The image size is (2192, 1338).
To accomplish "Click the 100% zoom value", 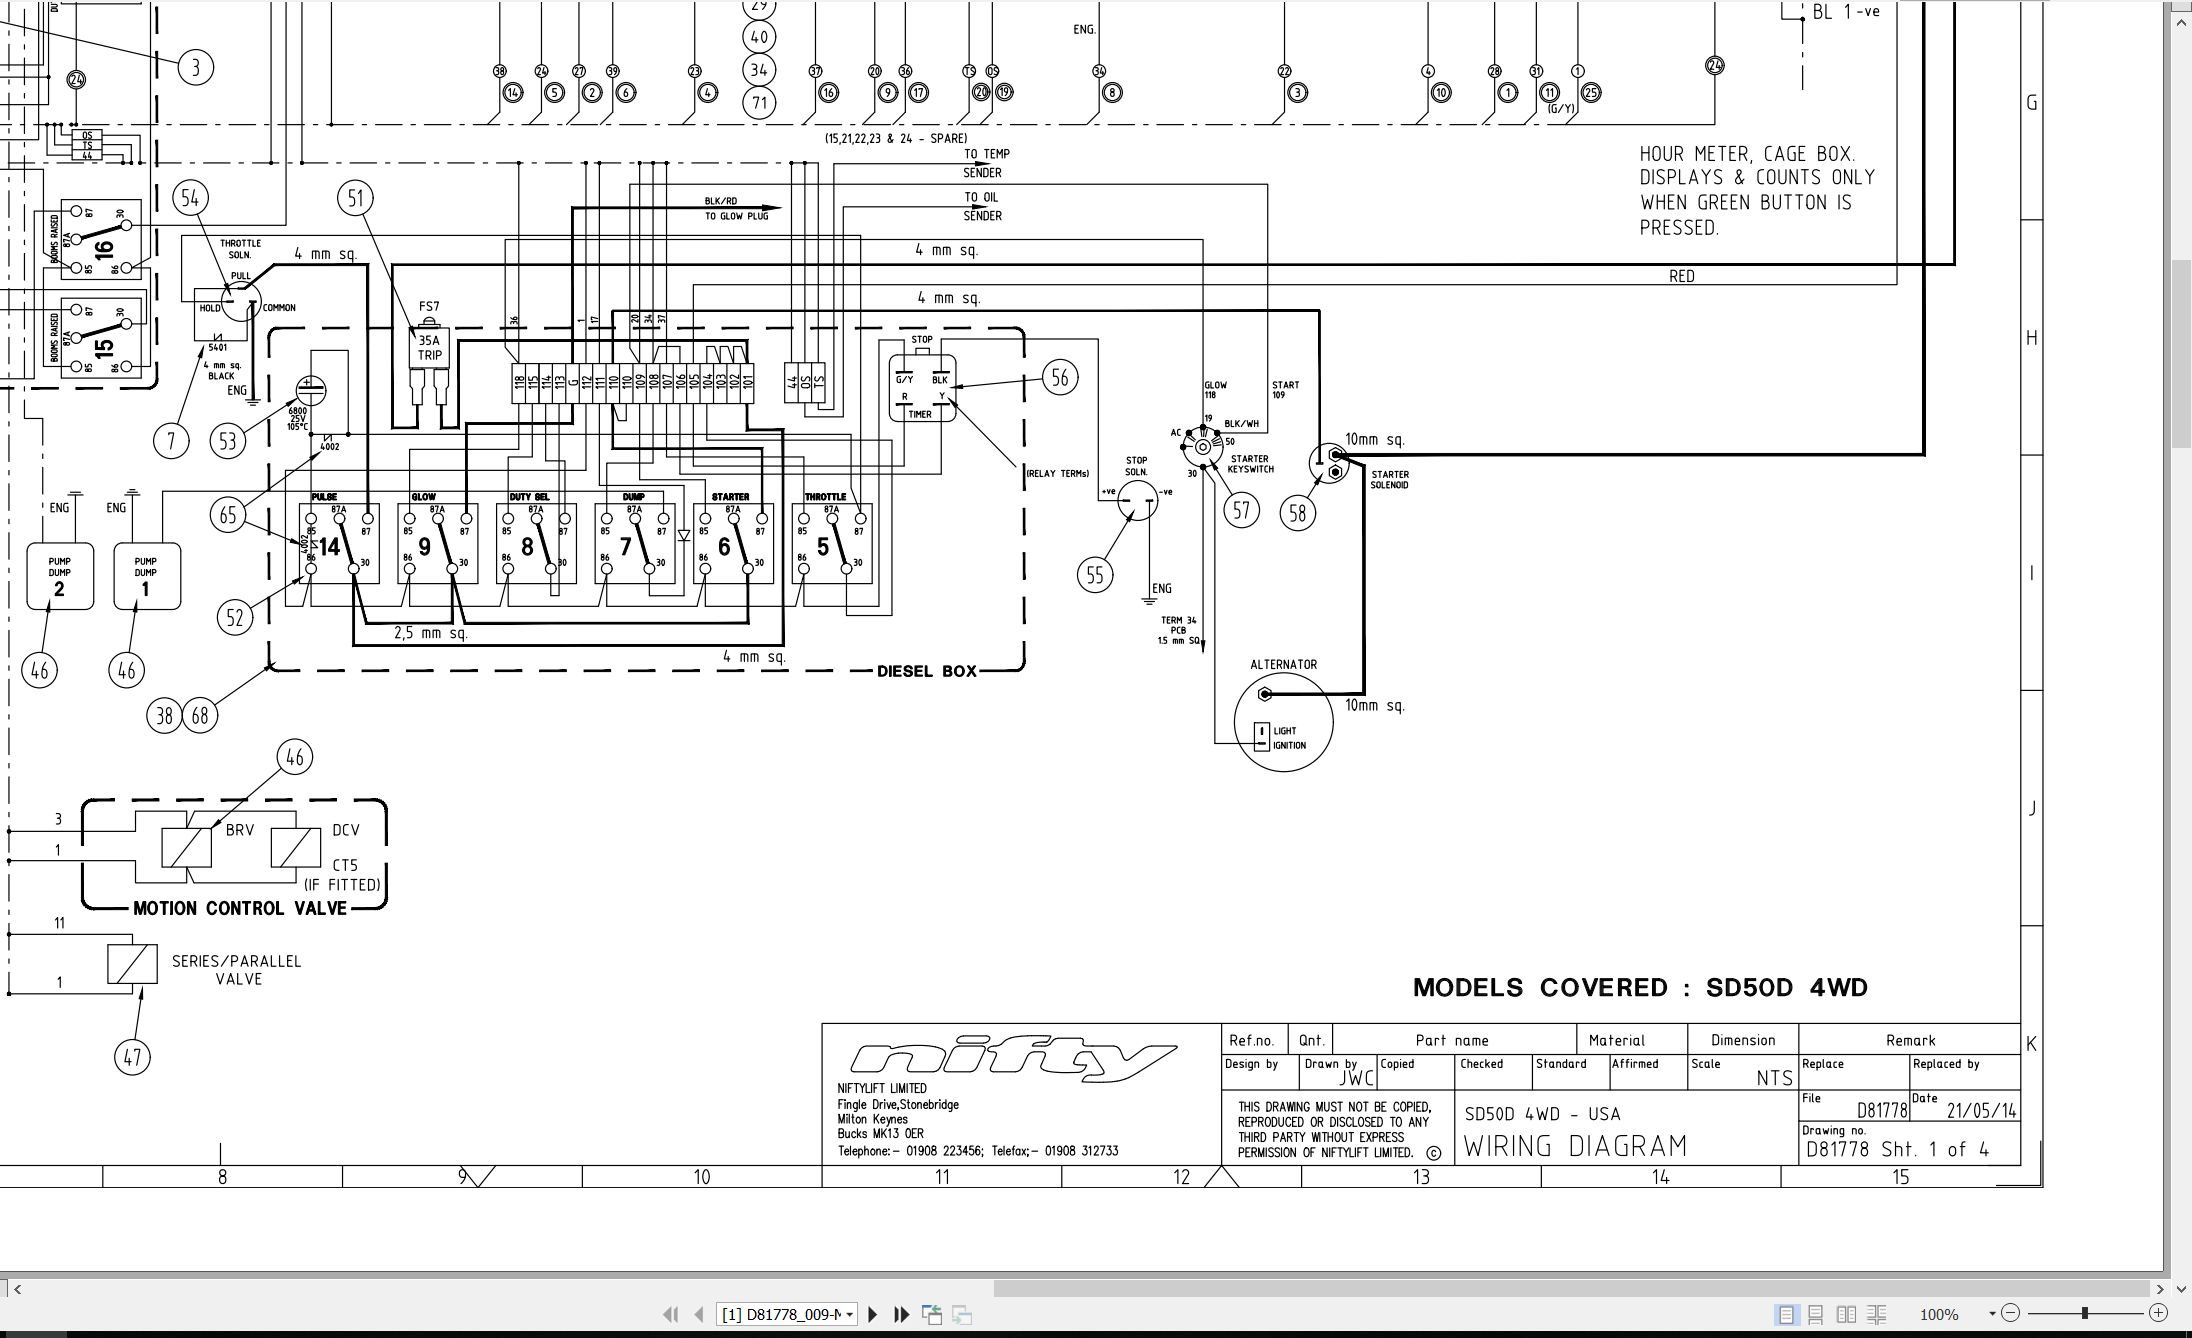I will pos(1939,1314).
